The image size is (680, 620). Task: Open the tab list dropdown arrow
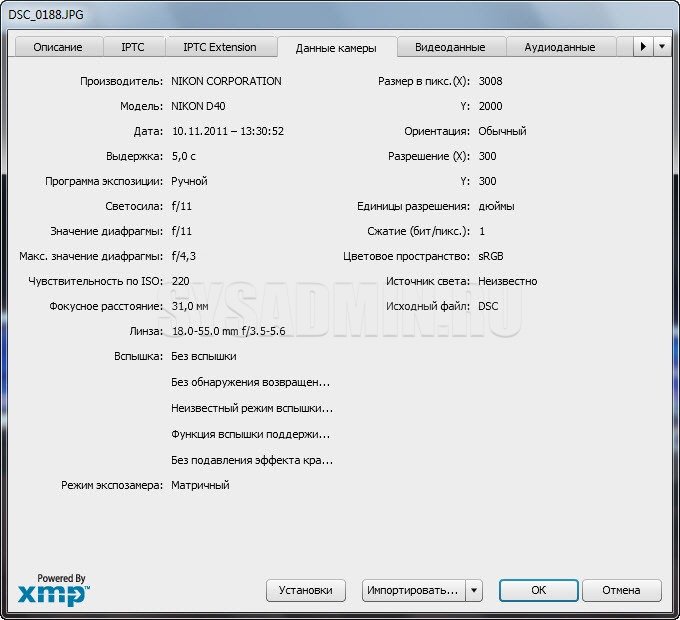pyautogui.click(x=662, y=47)
